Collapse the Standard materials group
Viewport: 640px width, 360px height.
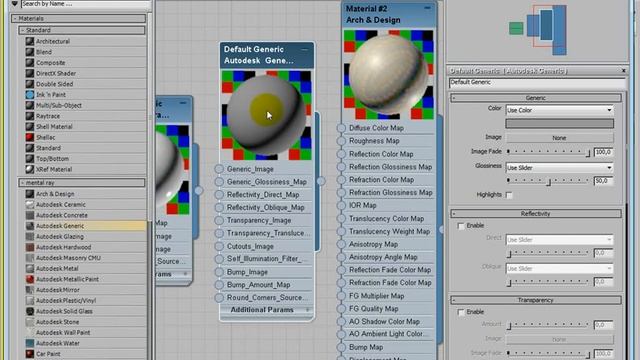[x=82, y=30]
